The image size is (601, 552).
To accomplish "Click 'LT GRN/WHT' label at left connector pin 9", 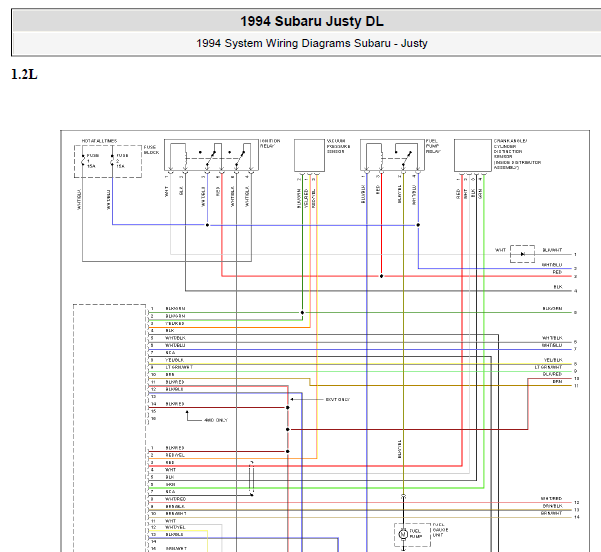I will point(179,367).
